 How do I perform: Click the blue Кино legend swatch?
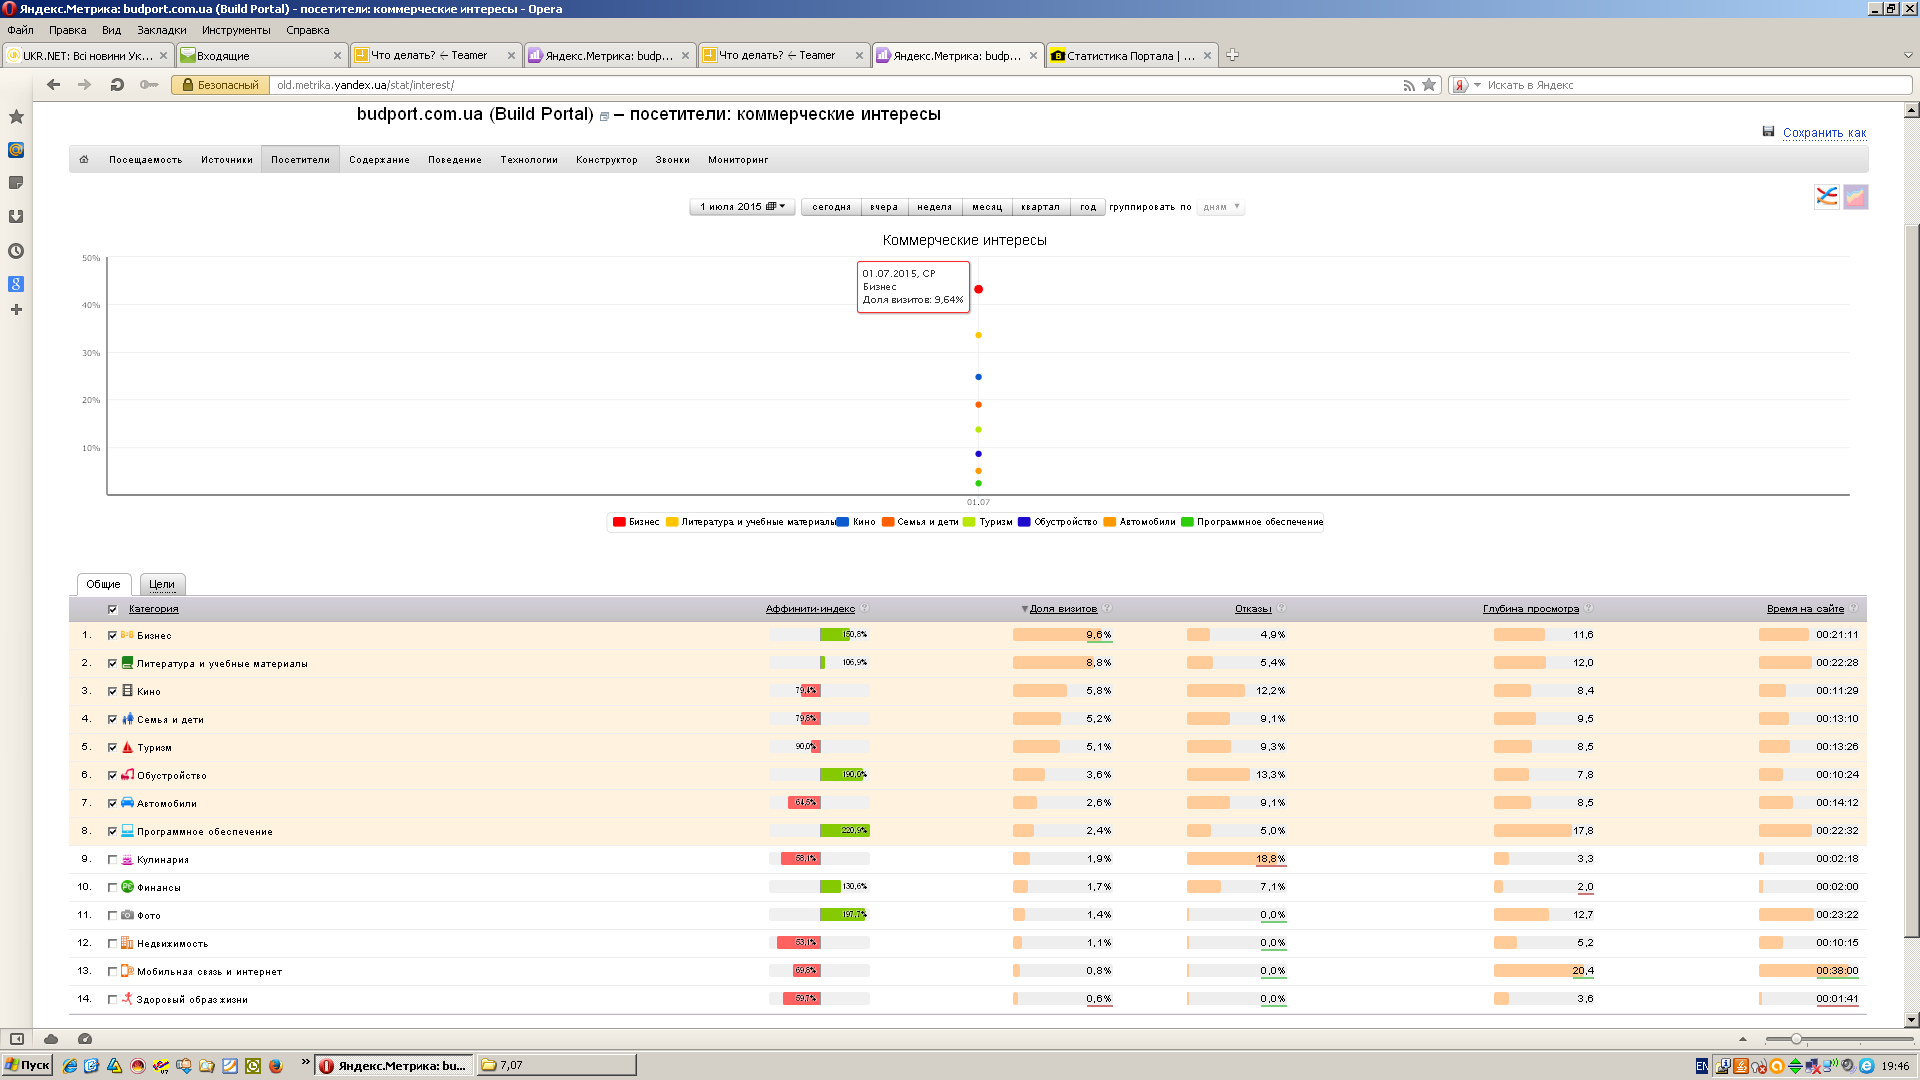tap(843, 522)
